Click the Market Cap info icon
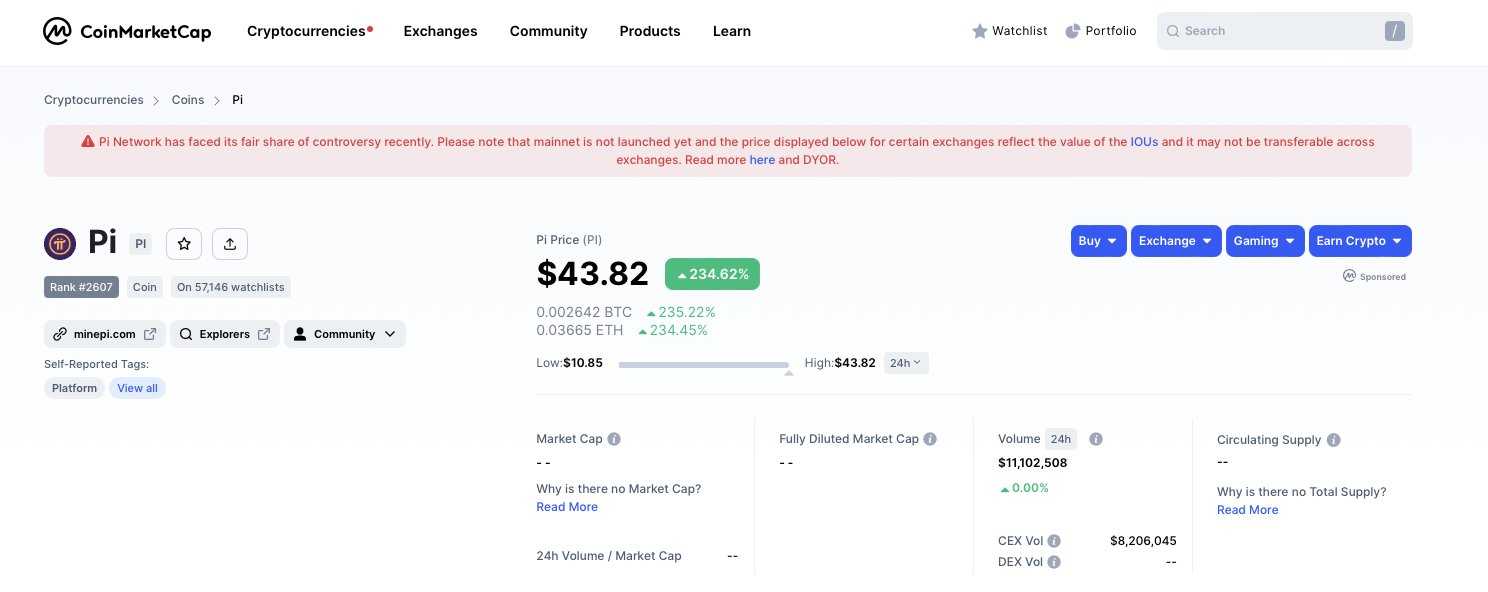Image resolution: width=1488 pixels, height=592 pixels. coord(614,439)
